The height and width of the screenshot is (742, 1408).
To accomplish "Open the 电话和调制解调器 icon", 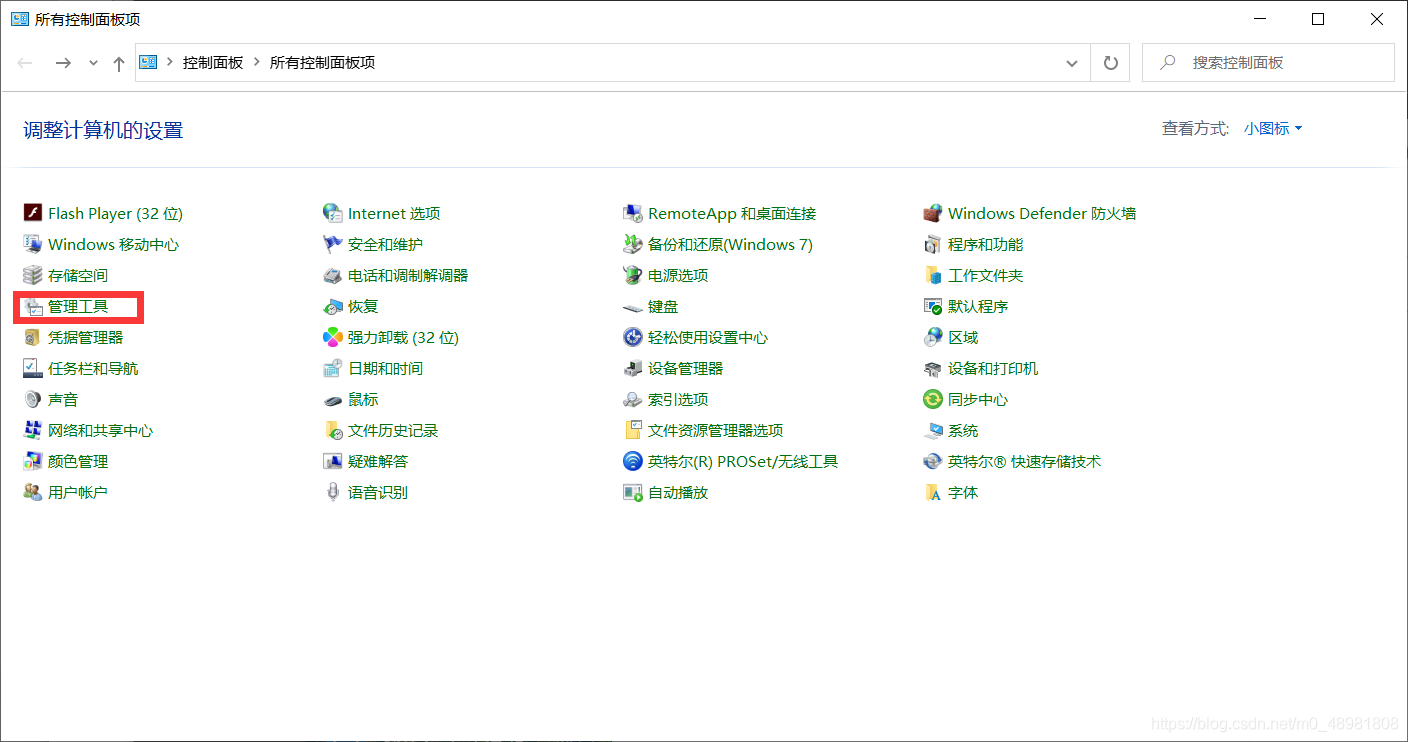I will (332, 275).
